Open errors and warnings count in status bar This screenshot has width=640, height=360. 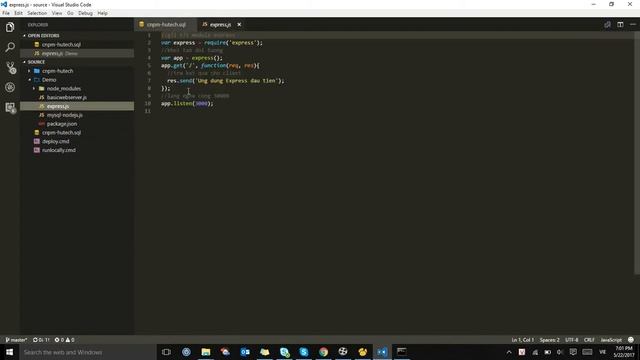point(64,340)
